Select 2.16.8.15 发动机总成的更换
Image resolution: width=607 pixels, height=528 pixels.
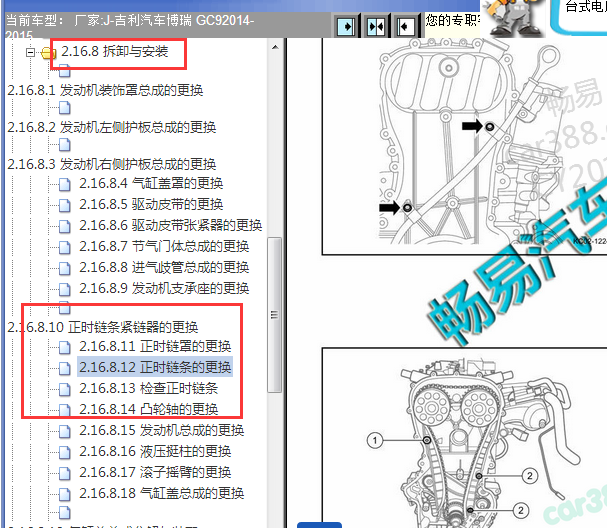point(162,430)
